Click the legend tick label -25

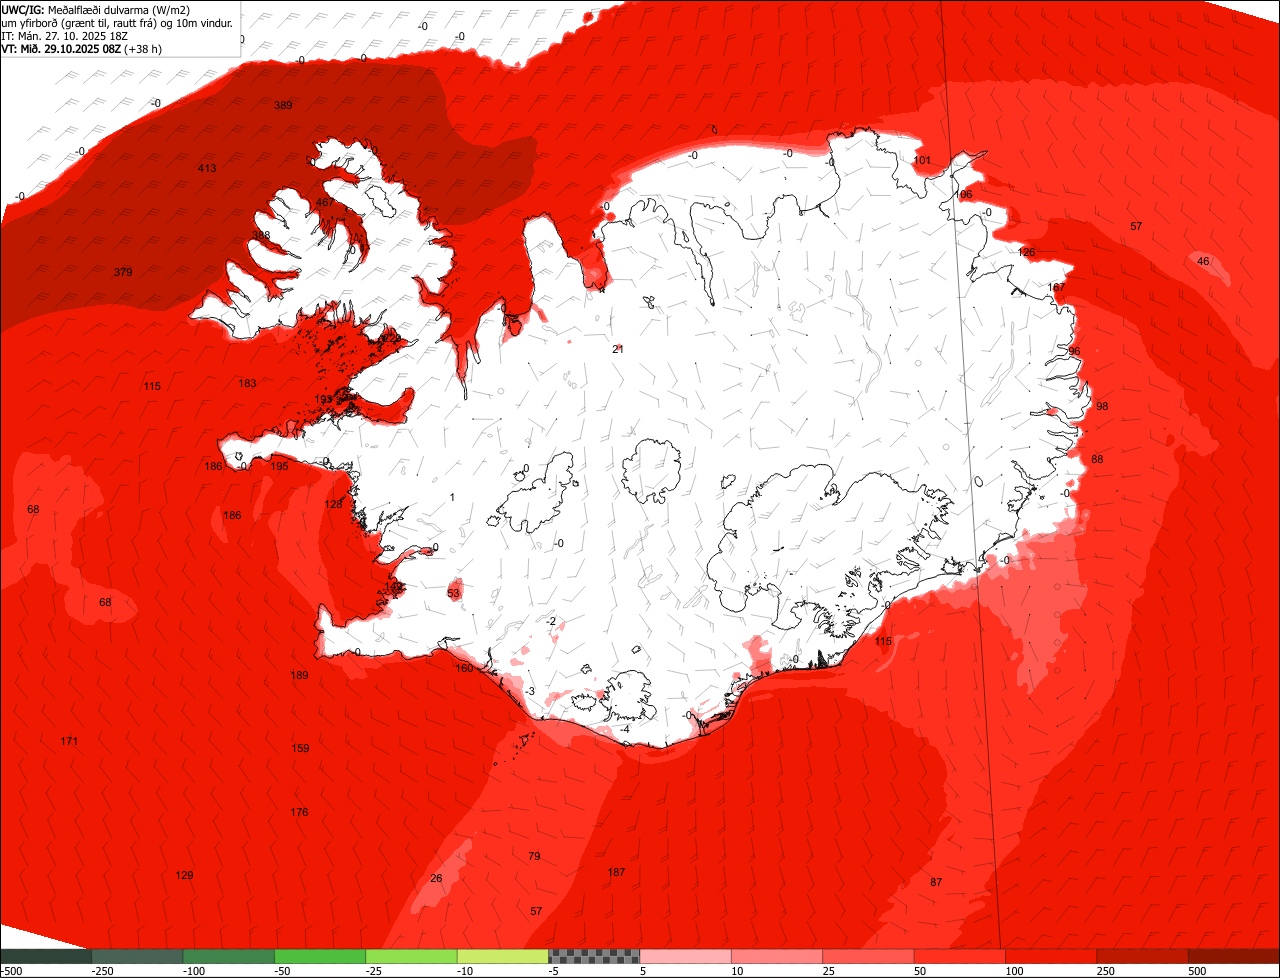click(x=375, y=971)
